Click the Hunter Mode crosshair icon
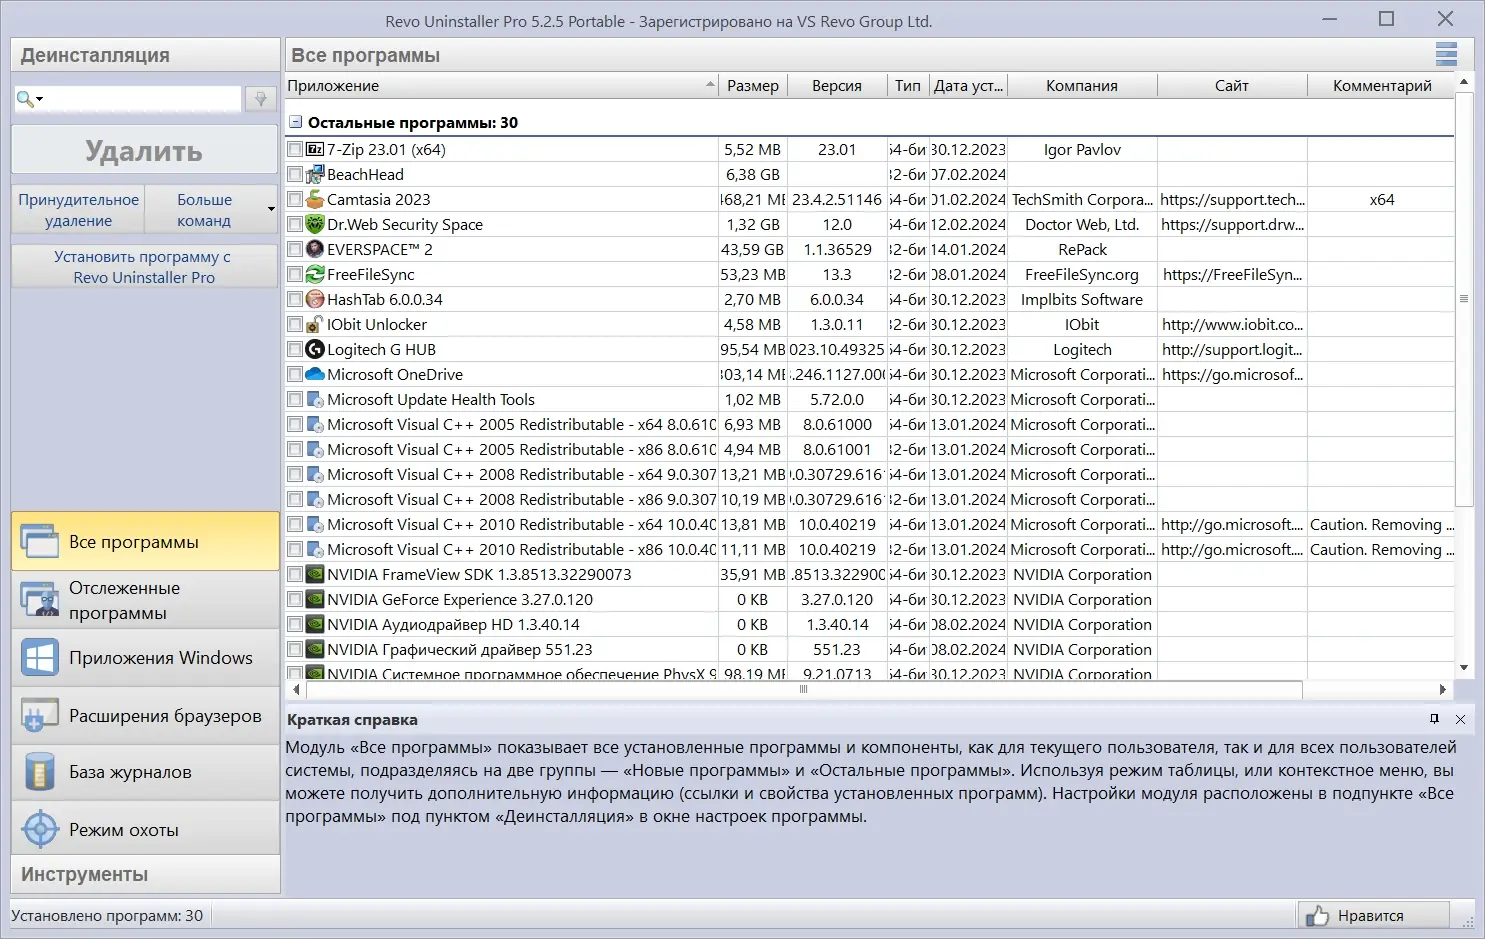 (40, 830)
